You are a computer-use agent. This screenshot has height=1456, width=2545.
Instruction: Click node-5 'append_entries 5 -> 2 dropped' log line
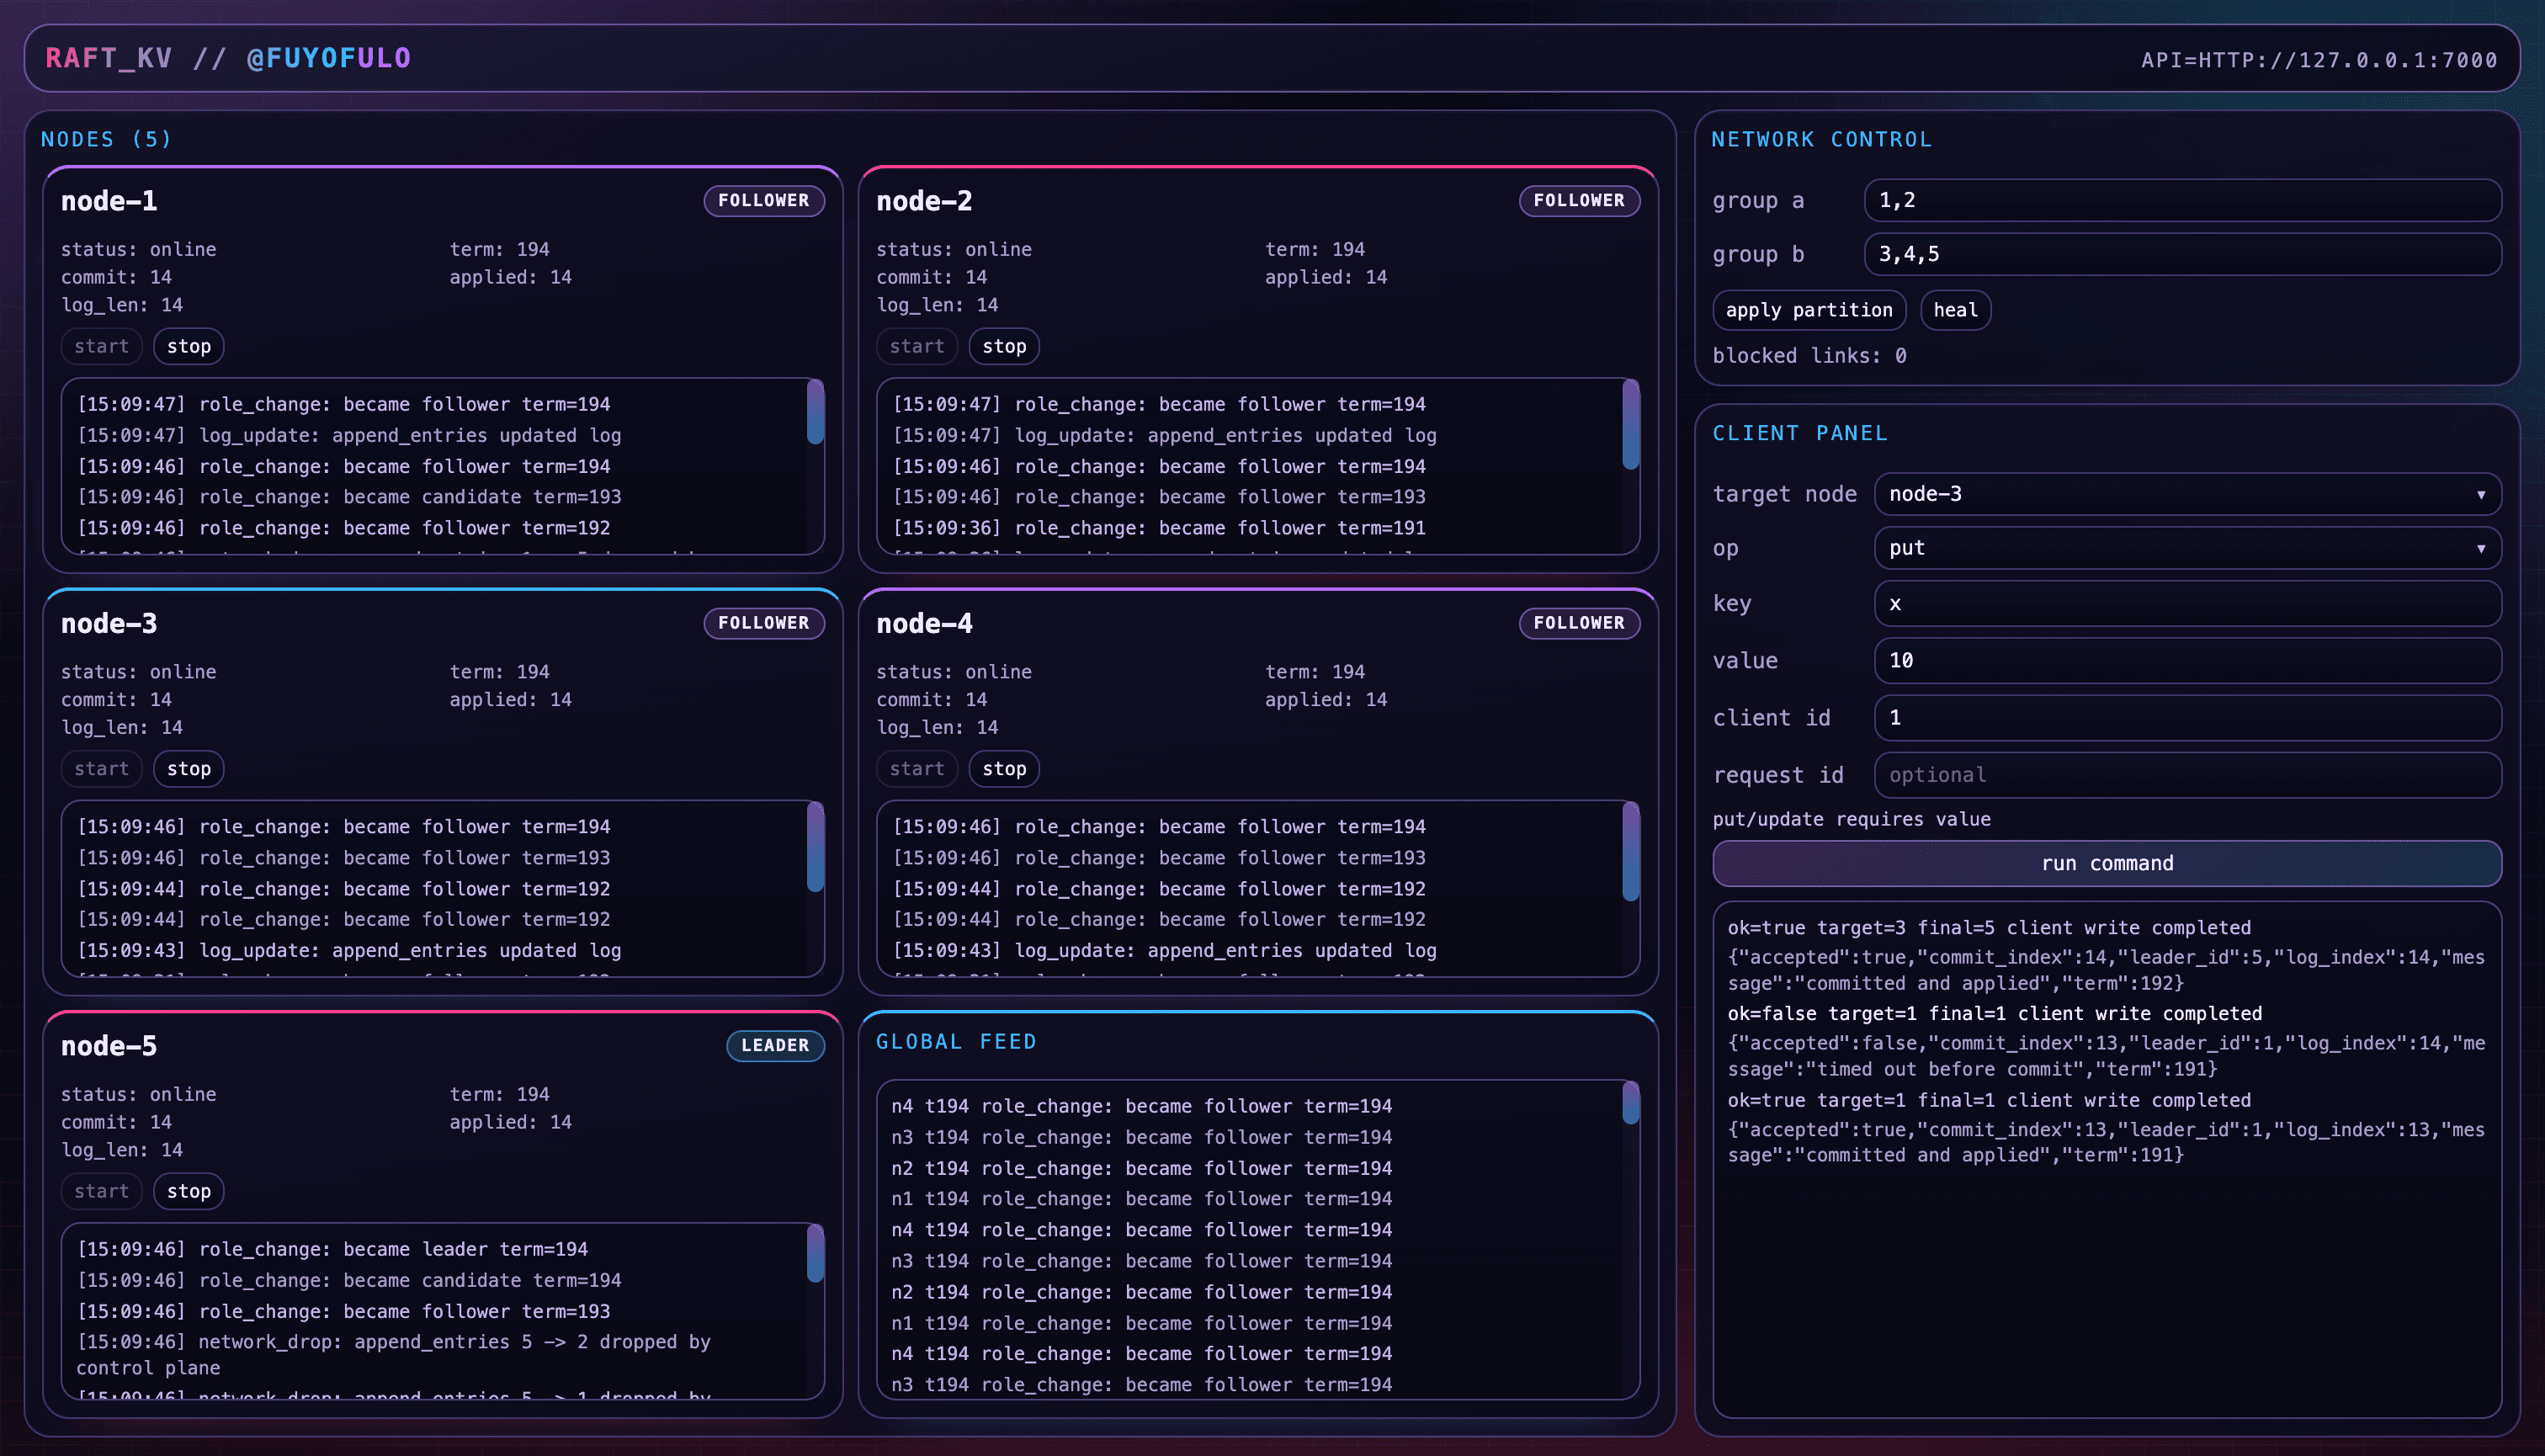(x=393, y=1355)
